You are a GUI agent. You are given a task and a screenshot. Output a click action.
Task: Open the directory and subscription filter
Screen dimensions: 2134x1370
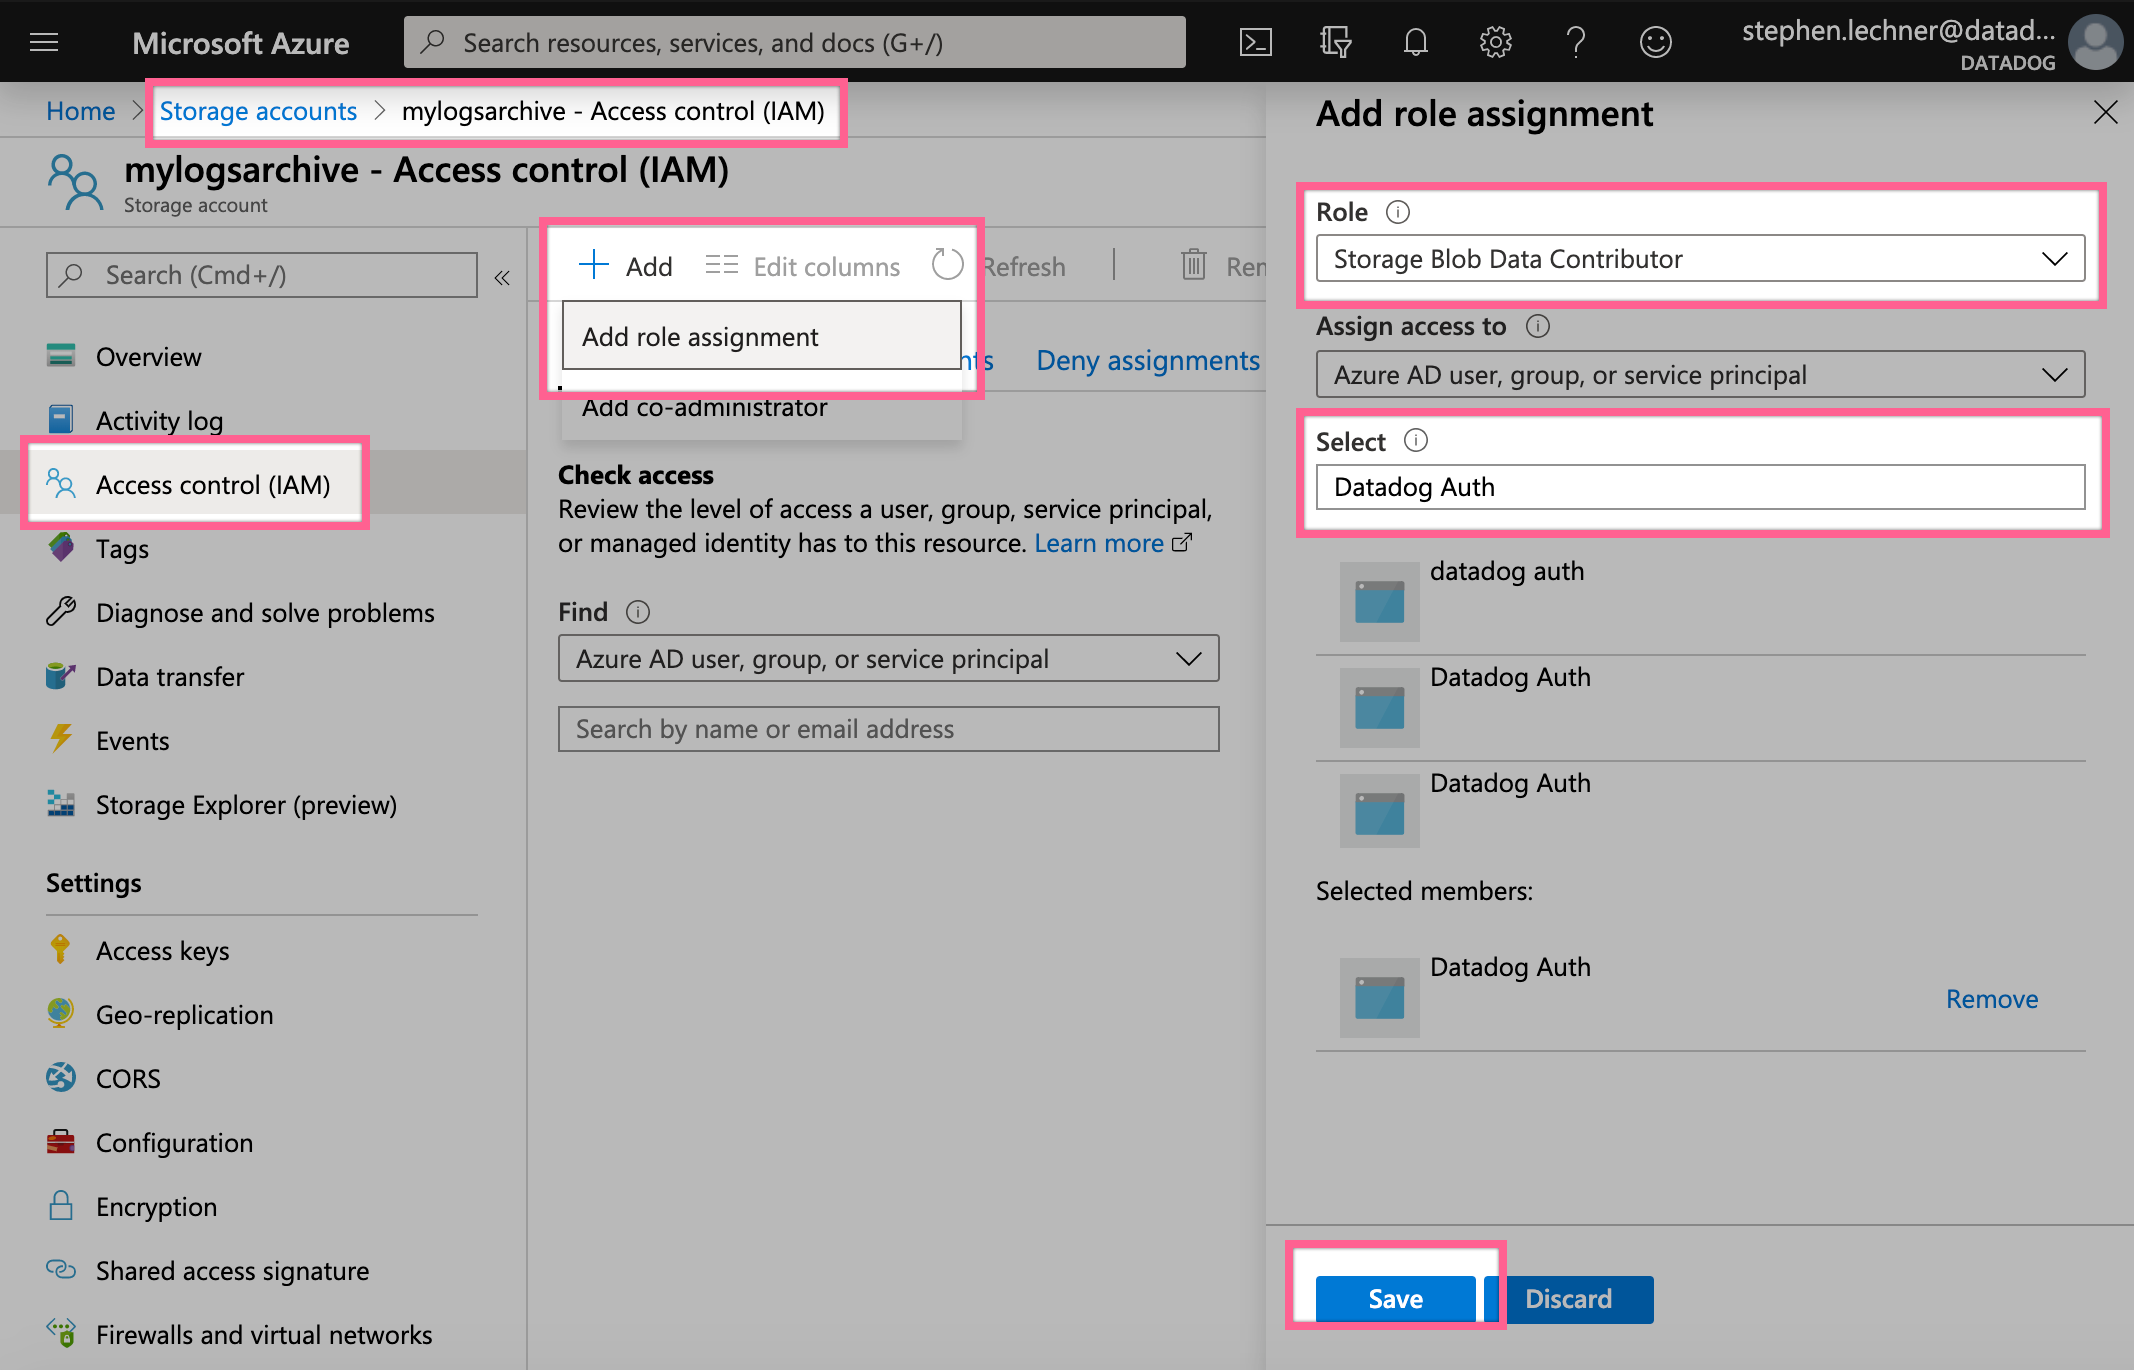pos(1335,42)
